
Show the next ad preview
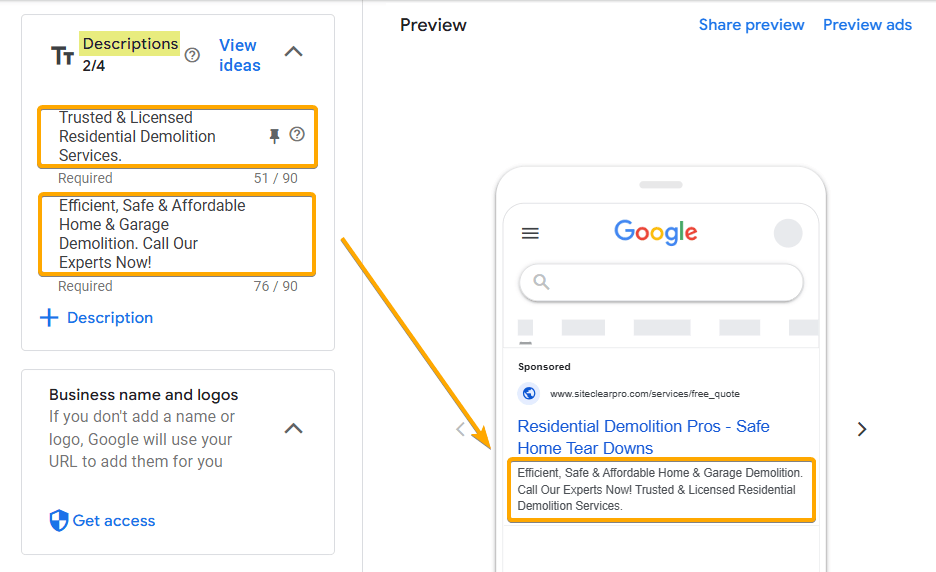(x=862, y=429)
